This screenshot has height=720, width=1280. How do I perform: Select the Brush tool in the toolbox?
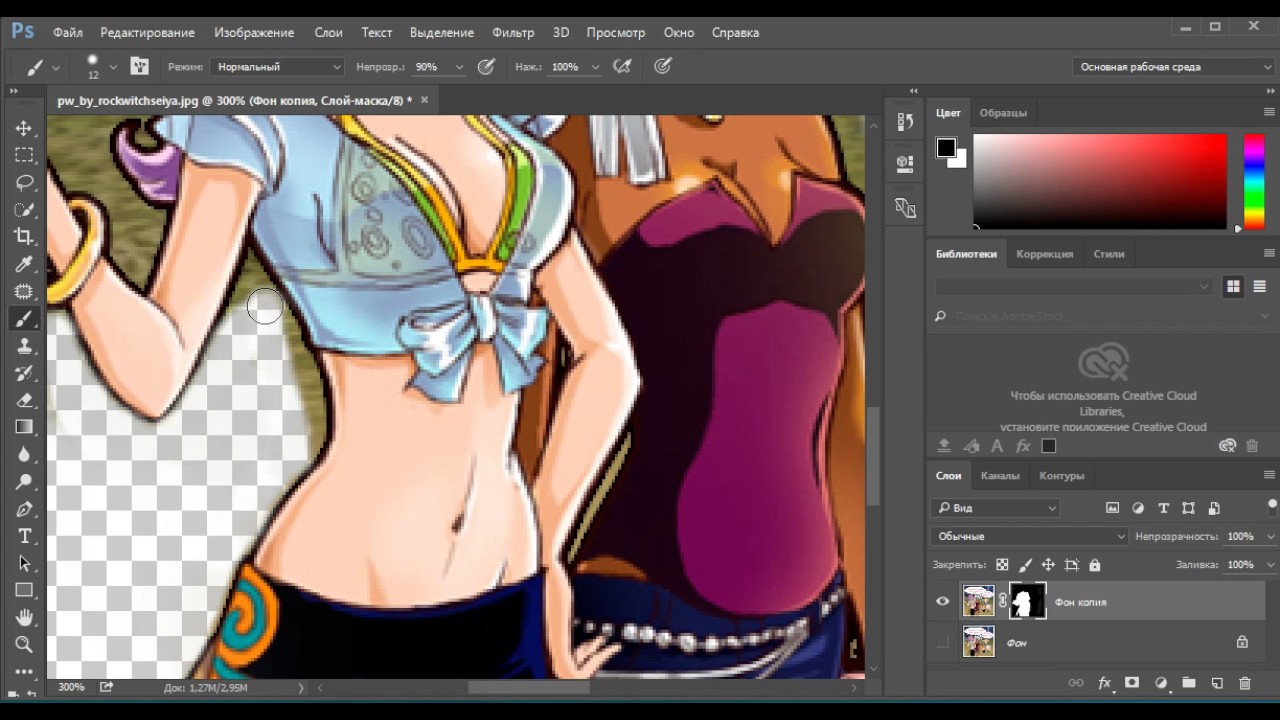pos(24,319)
